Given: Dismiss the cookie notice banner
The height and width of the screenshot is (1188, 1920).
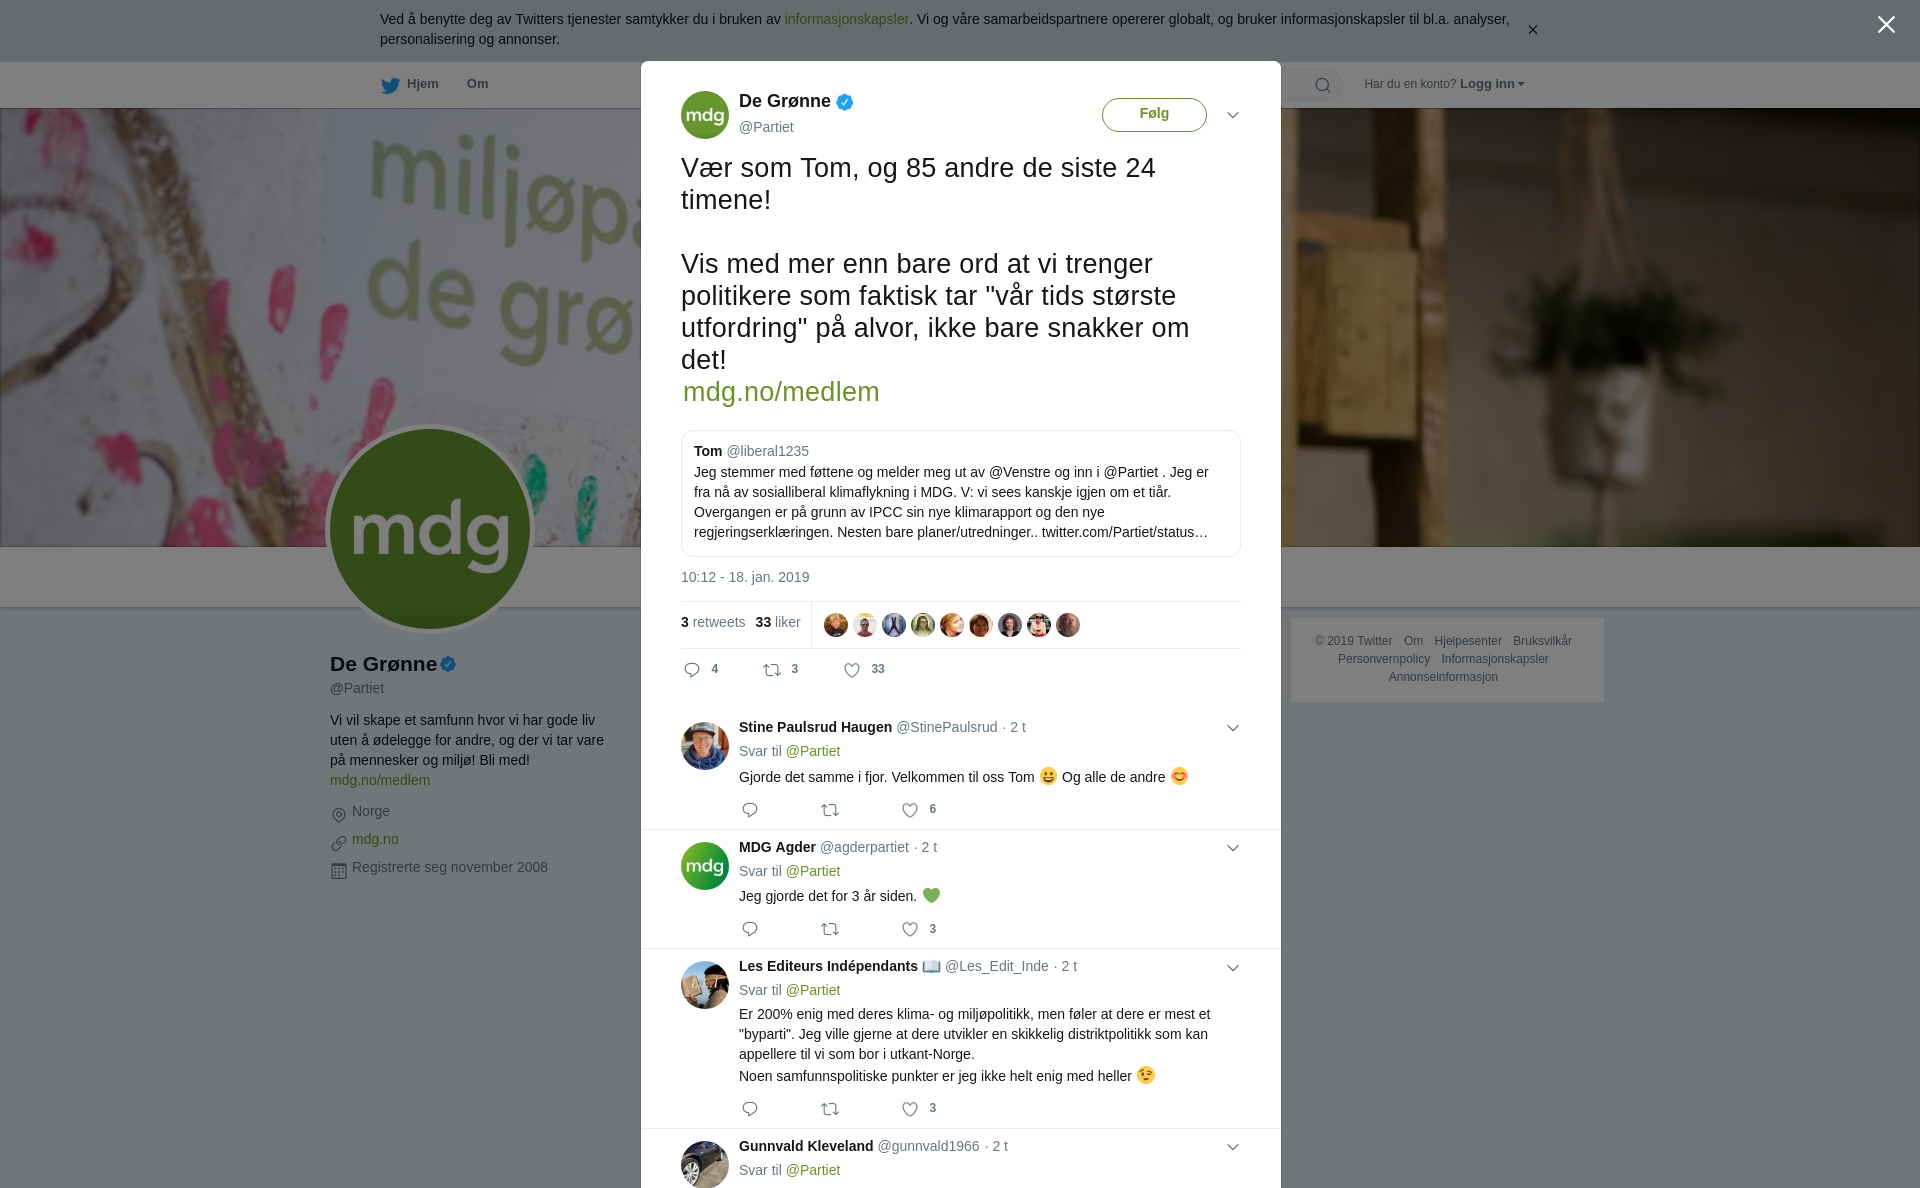Looking at the screenshot, I should pyautogui.click(x=1532, y=30).
